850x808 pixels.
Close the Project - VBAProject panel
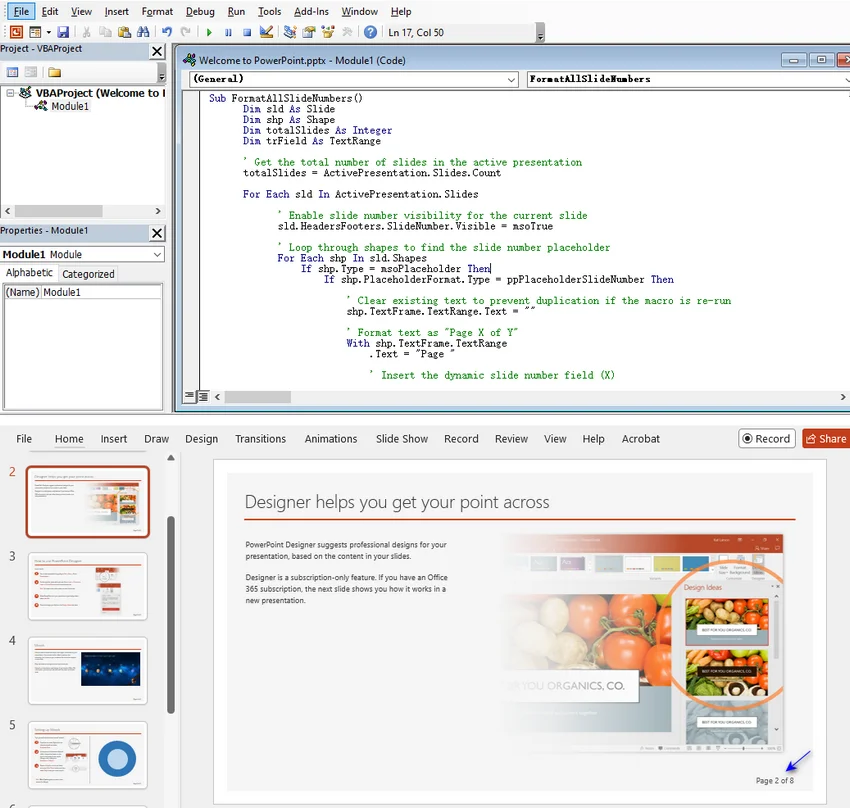click(157, 51)
